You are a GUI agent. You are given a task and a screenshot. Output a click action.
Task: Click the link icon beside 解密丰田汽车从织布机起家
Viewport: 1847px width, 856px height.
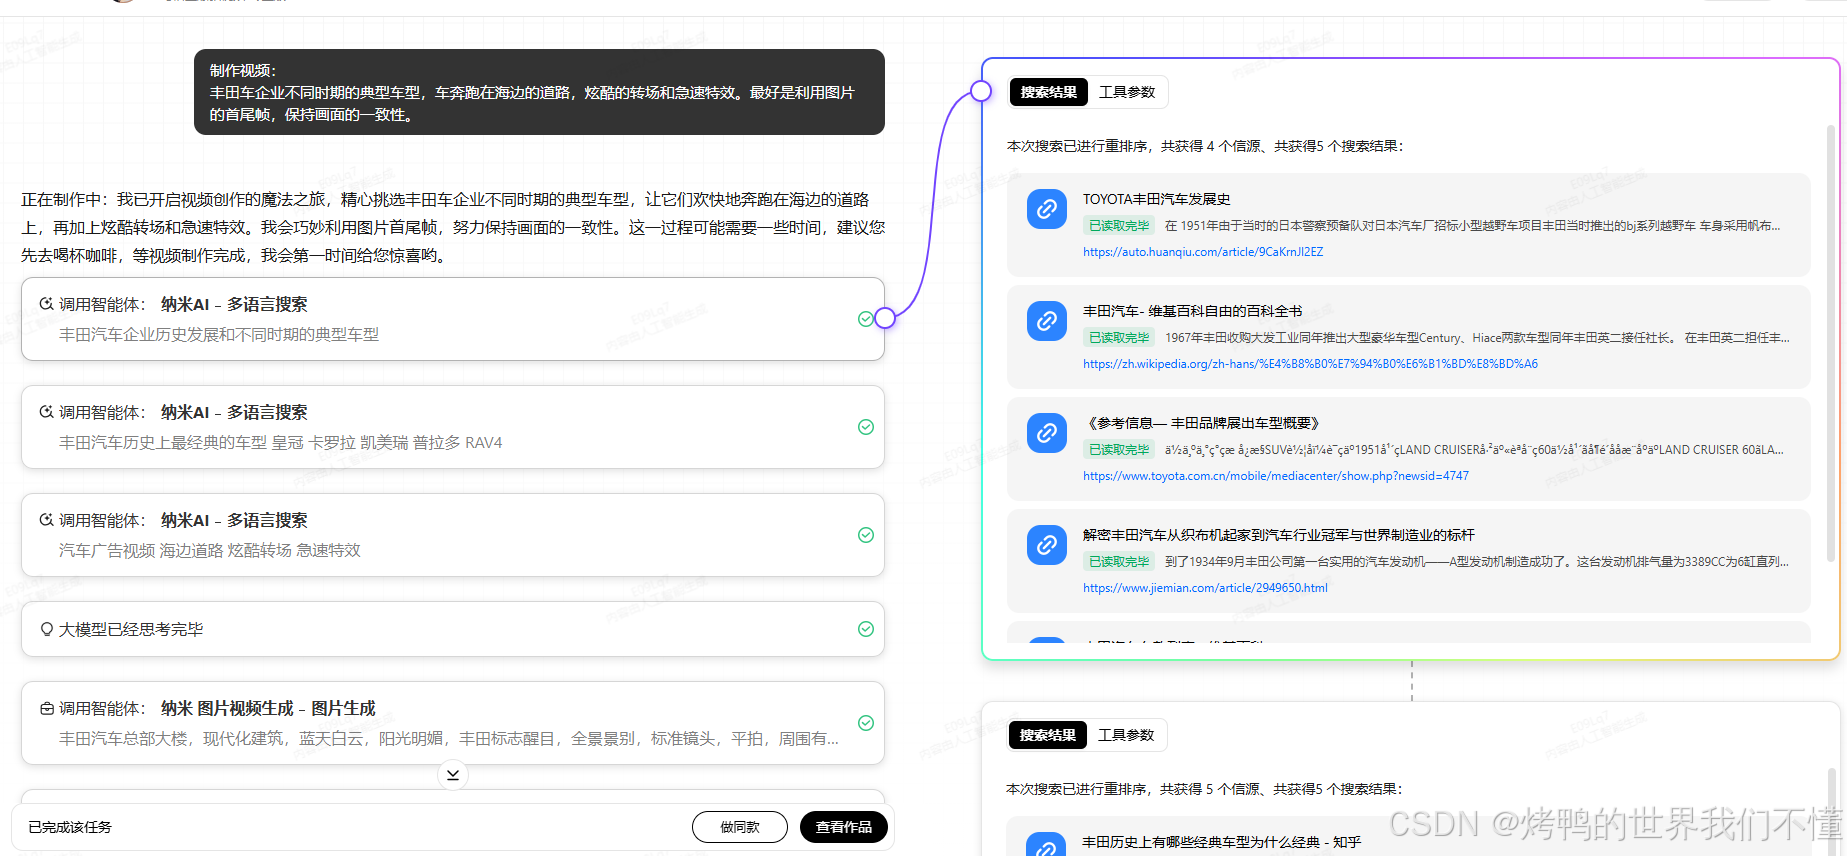point(1046,545)
